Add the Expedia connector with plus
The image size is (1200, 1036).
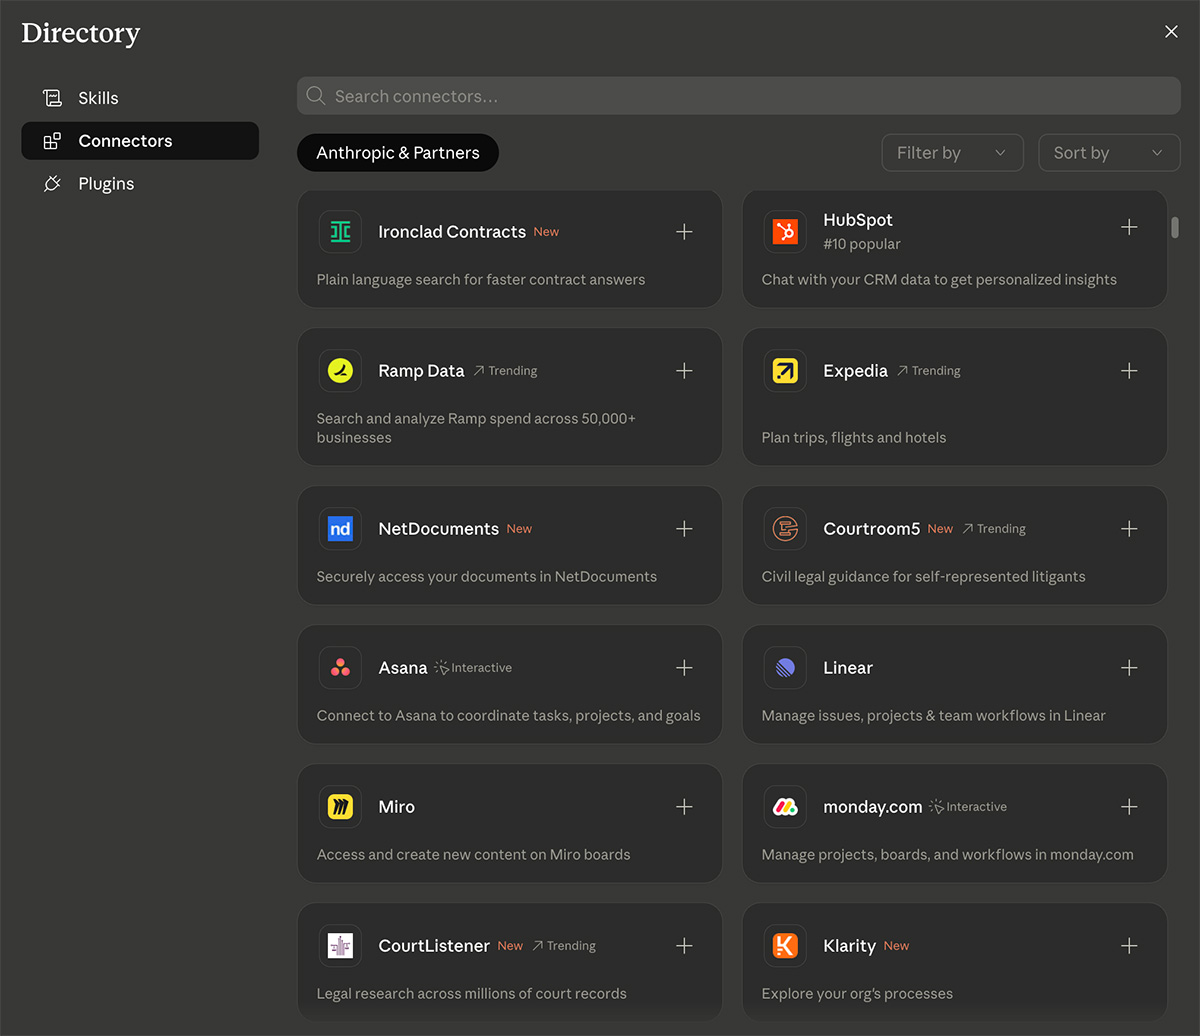[1129, 370]
